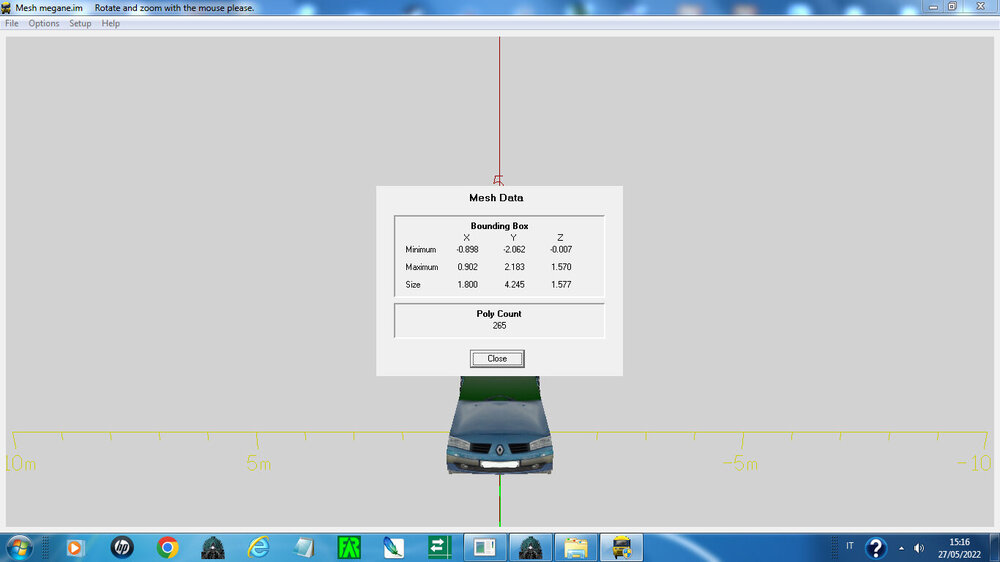Click the -5m ruler label

pos(740,464)
